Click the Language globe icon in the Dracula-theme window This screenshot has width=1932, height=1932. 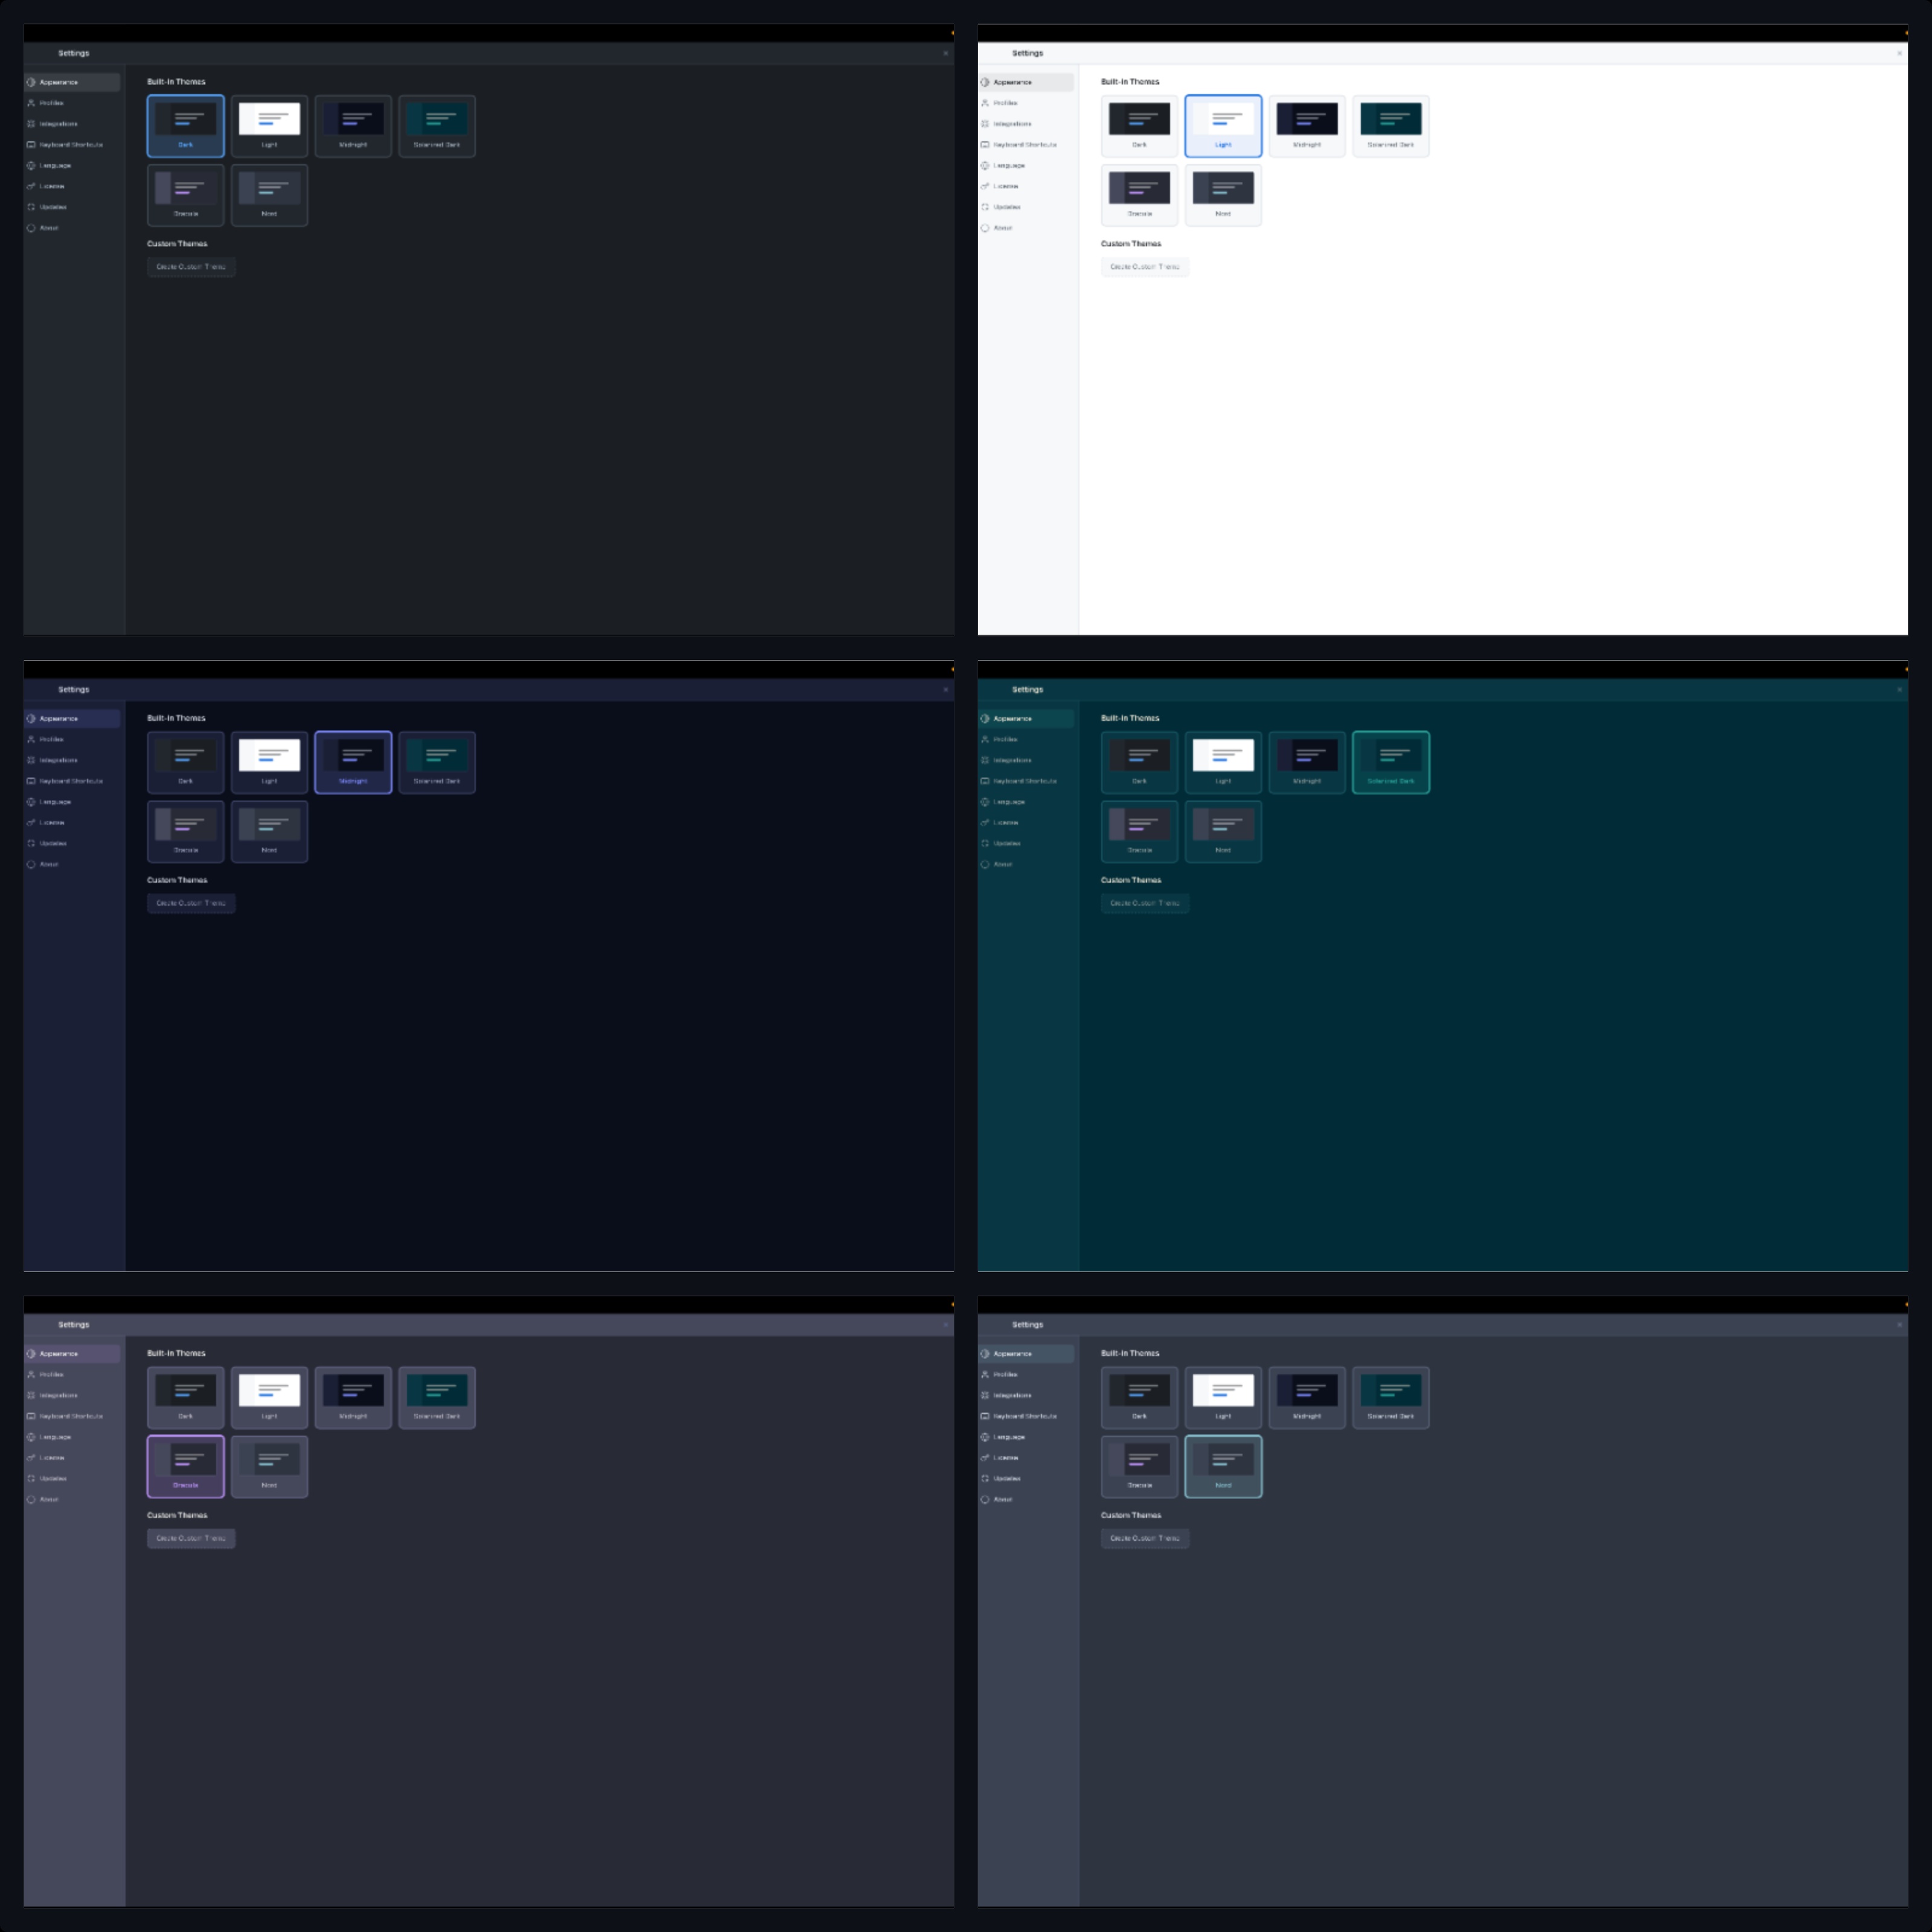pos(31,1437)
